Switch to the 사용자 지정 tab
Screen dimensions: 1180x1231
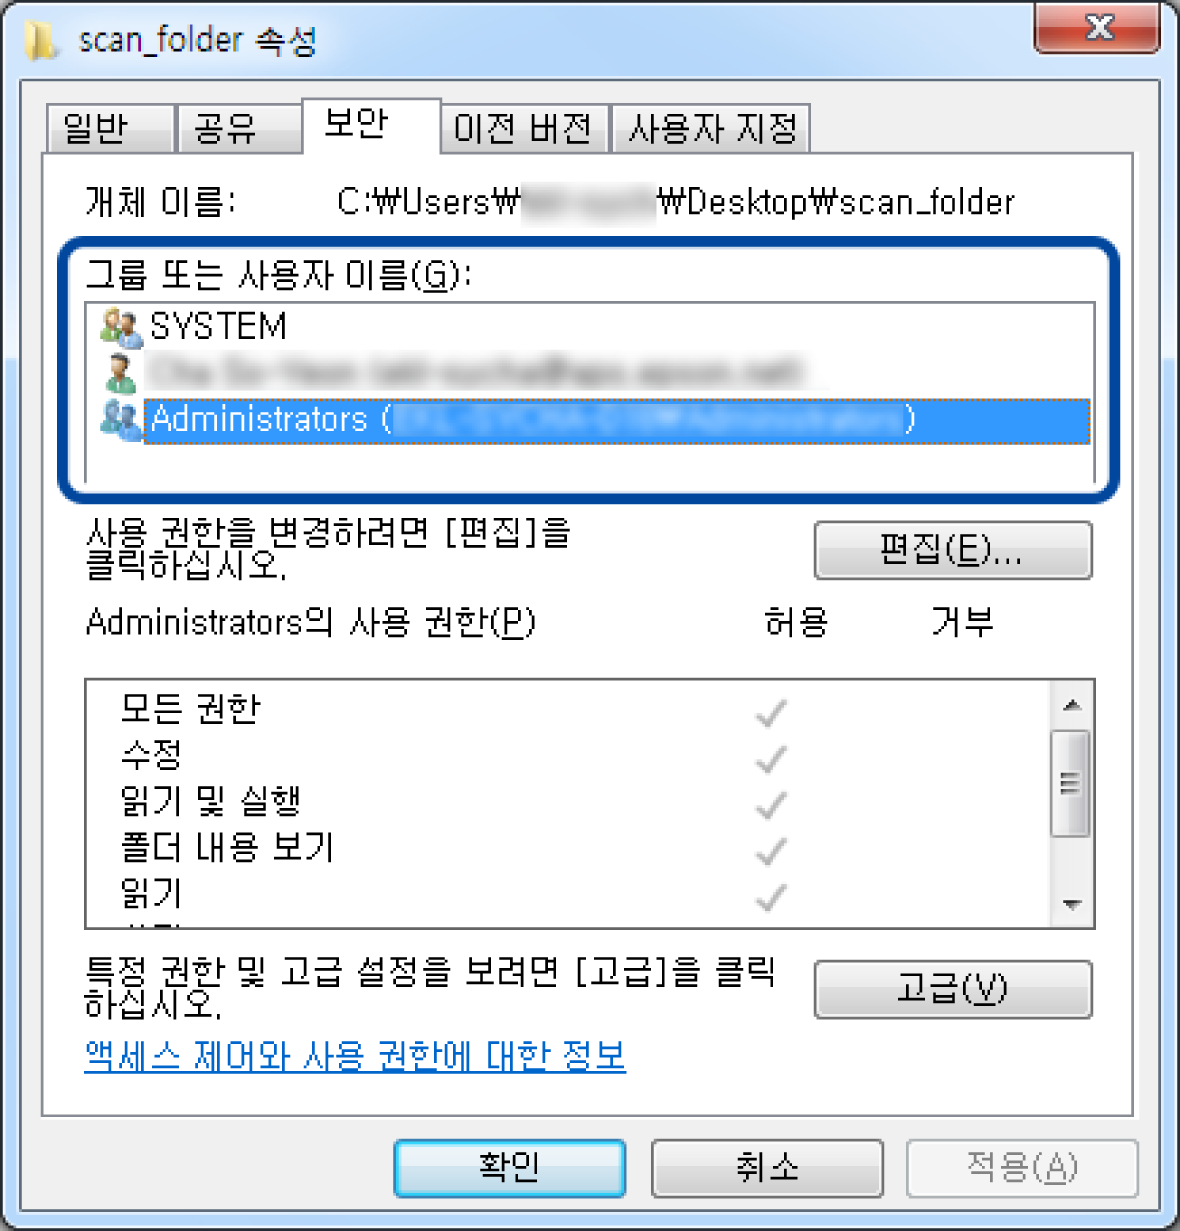[x=711, y=129]
